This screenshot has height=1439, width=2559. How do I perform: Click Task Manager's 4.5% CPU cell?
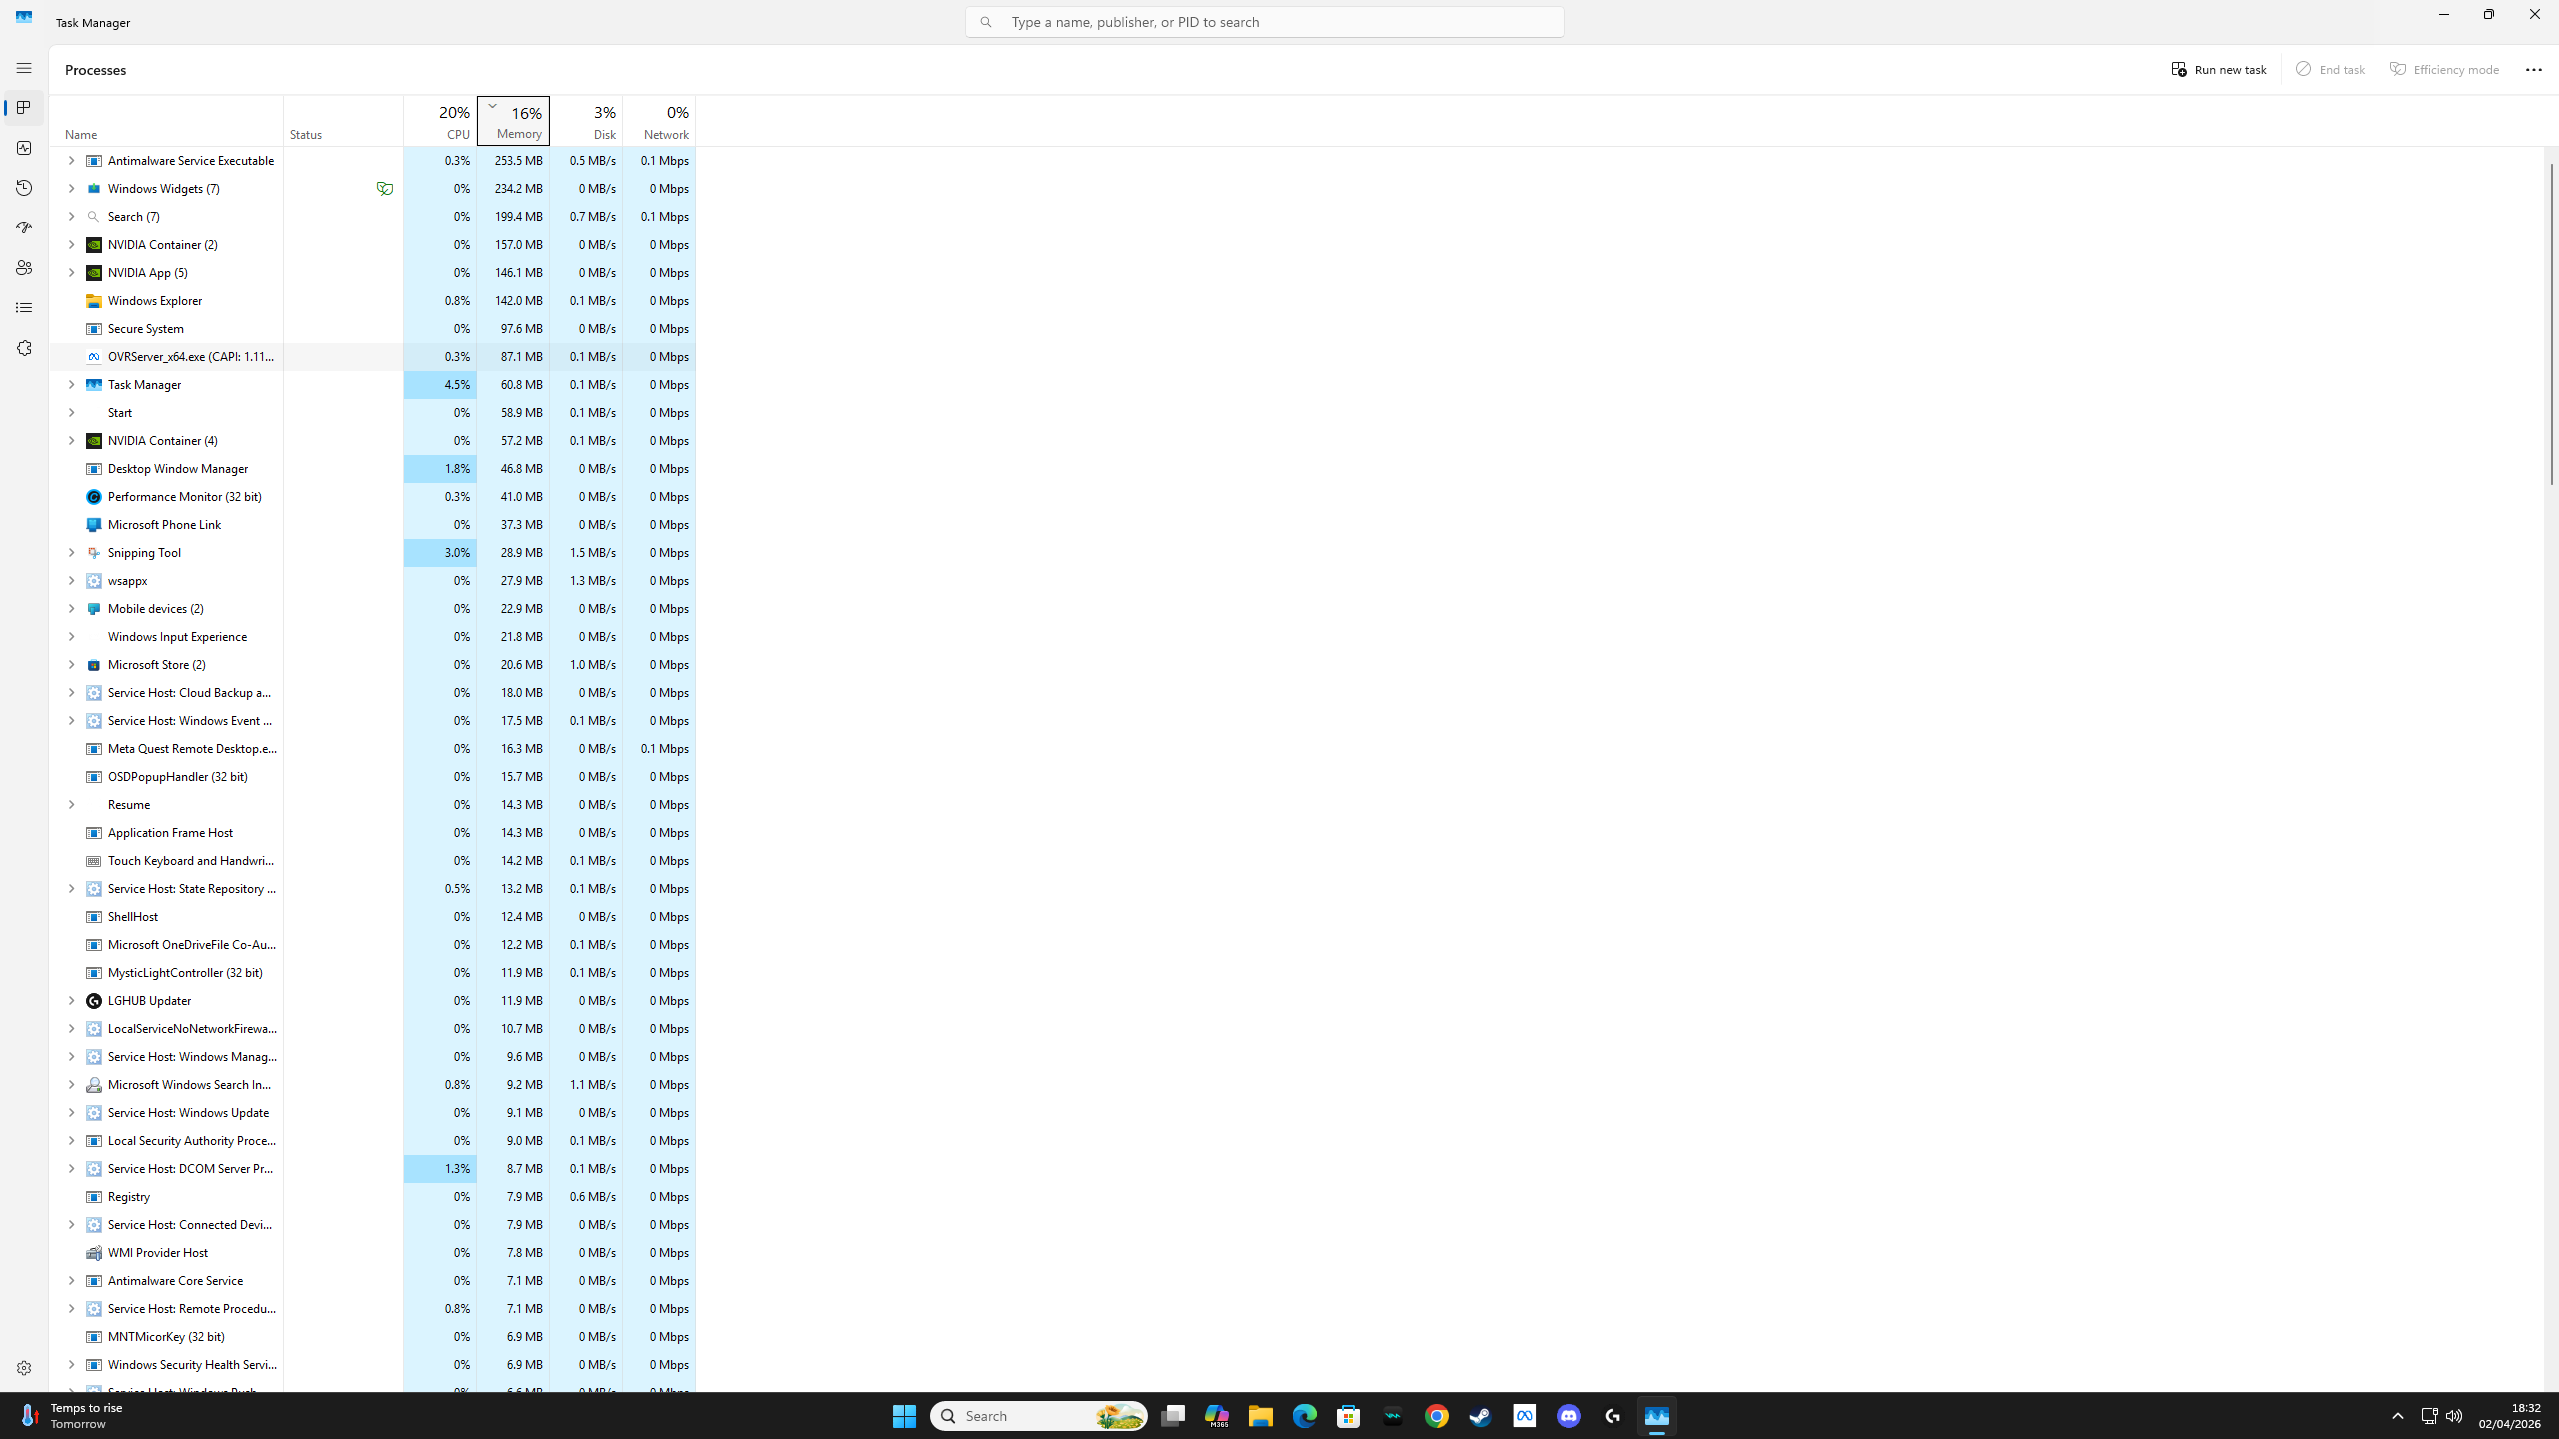pos(440,384)
